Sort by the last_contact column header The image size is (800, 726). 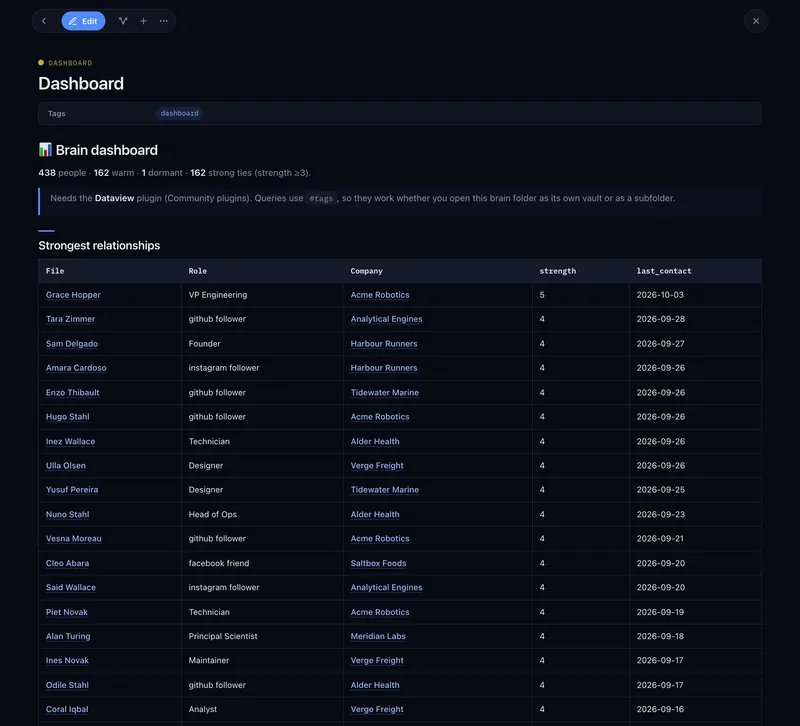click(x=664, y=271)
